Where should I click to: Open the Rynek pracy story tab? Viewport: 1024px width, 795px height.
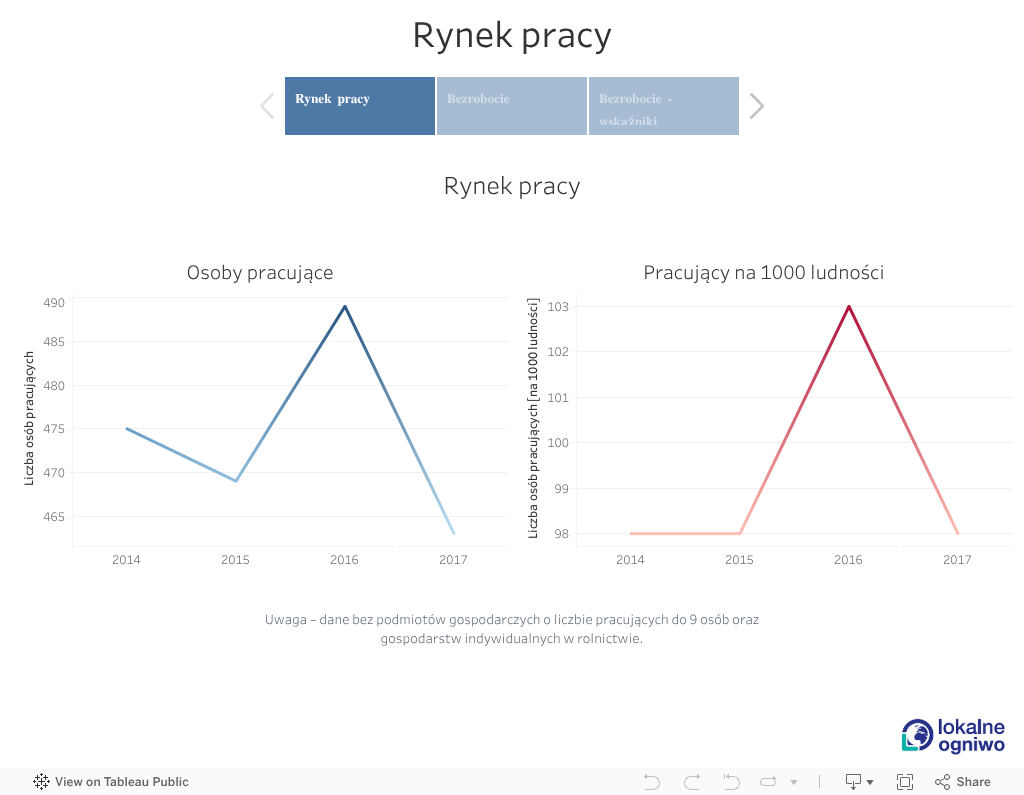click(360, 106)
